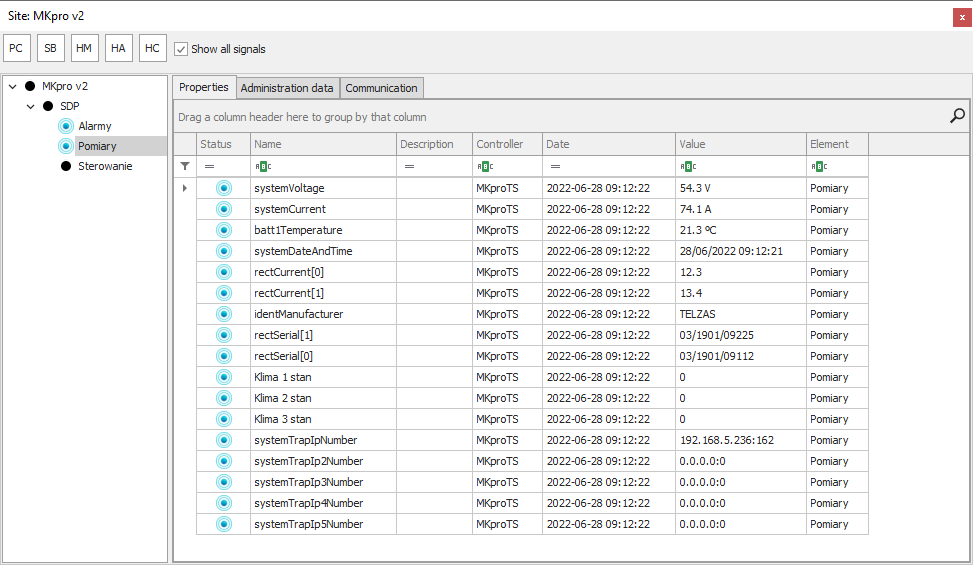Image resolution: width=973 pixels, height=565 pixels.
Task: Click the status icon of identManufacturer row
Action: click(x=224, y=314)
